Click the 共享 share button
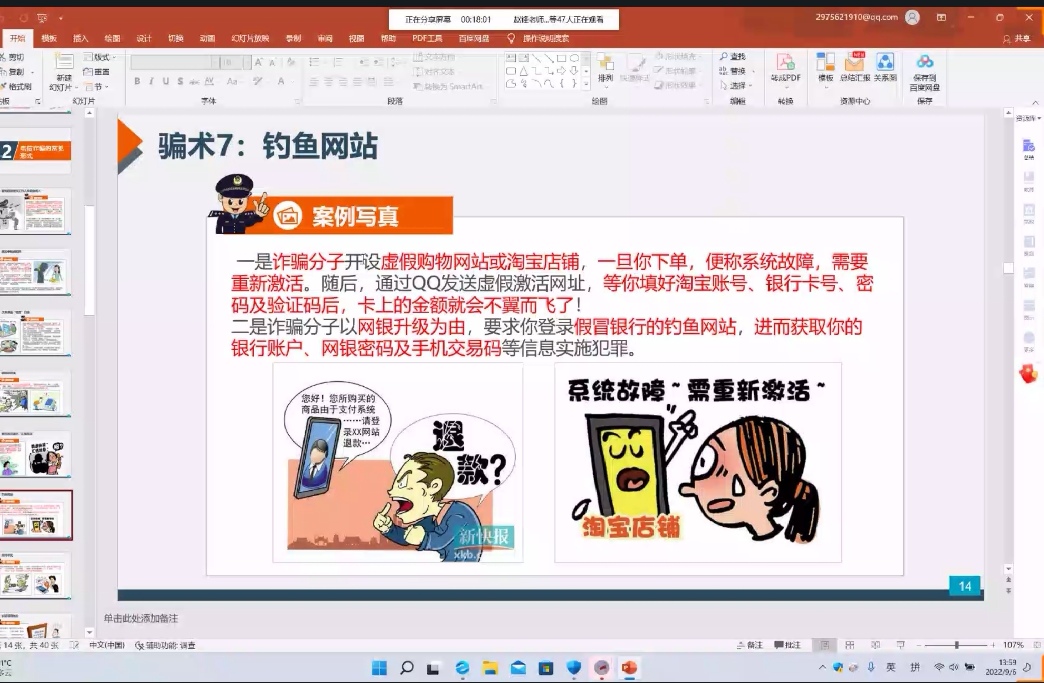This screenshot has width=1044, height=683. coord(1016,38)
